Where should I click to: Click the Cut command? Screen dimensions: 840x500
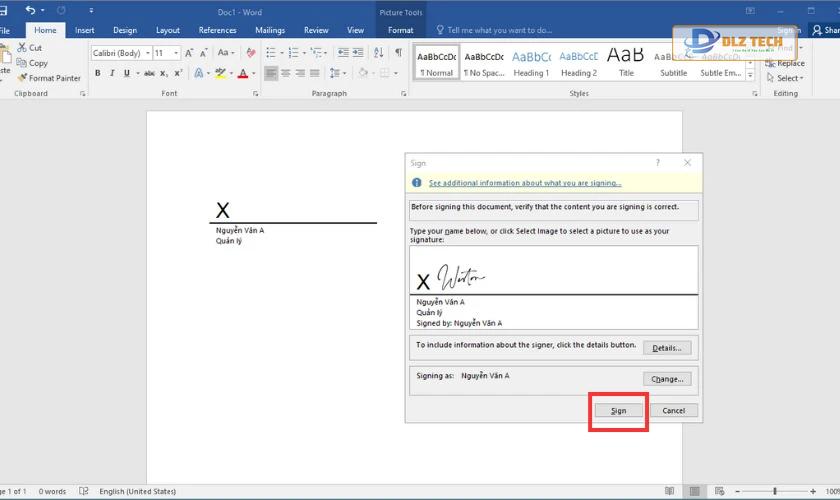[x=29, y=48]
